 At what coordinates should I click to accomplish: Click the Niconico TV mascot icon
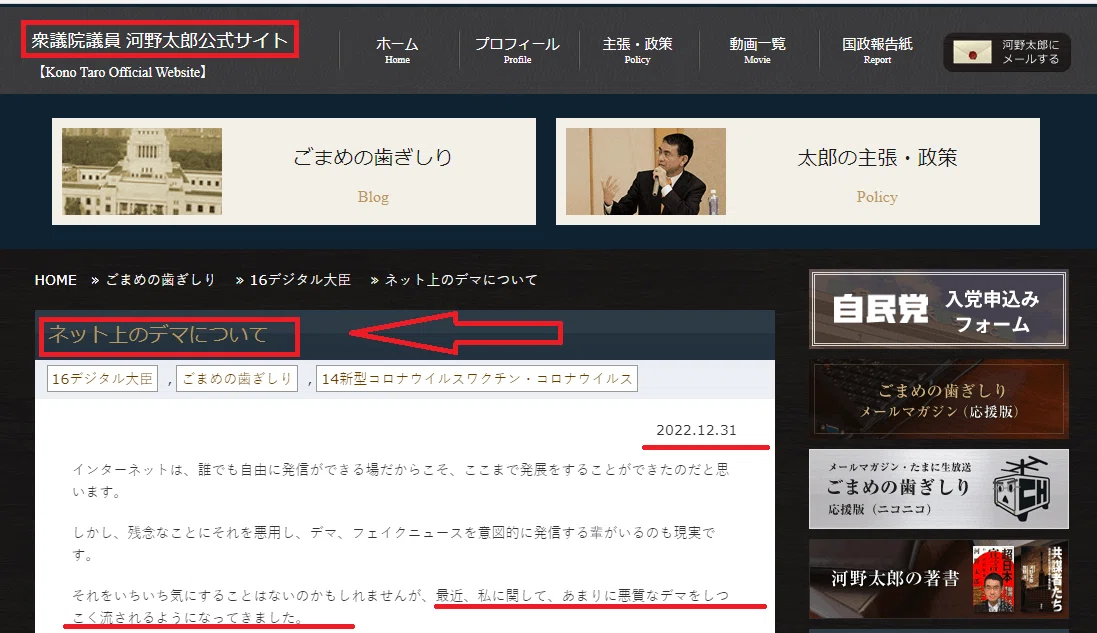(1021, 489)
